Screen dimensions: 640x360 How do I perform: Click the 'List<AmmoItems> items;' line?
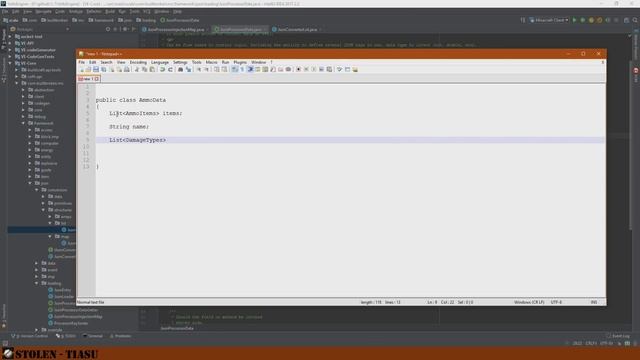click(146, 113)
